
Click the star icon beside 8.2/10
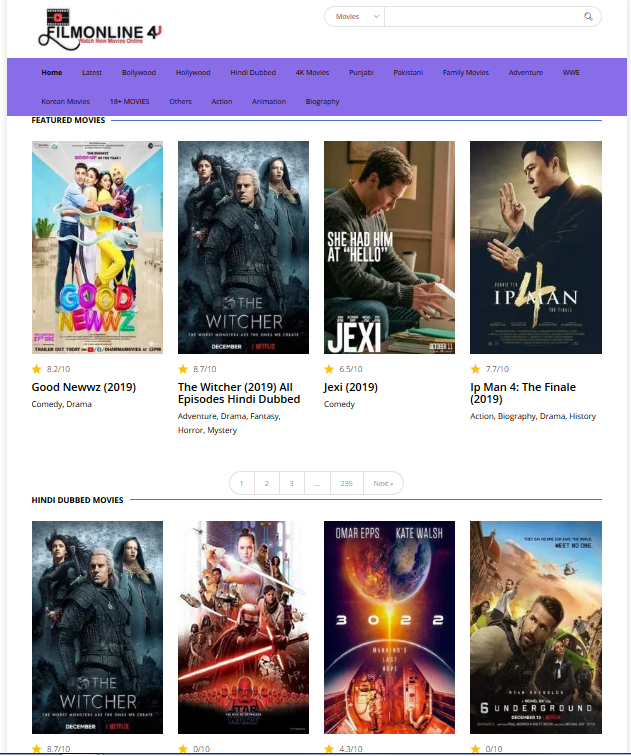click(x=37, y=369)
